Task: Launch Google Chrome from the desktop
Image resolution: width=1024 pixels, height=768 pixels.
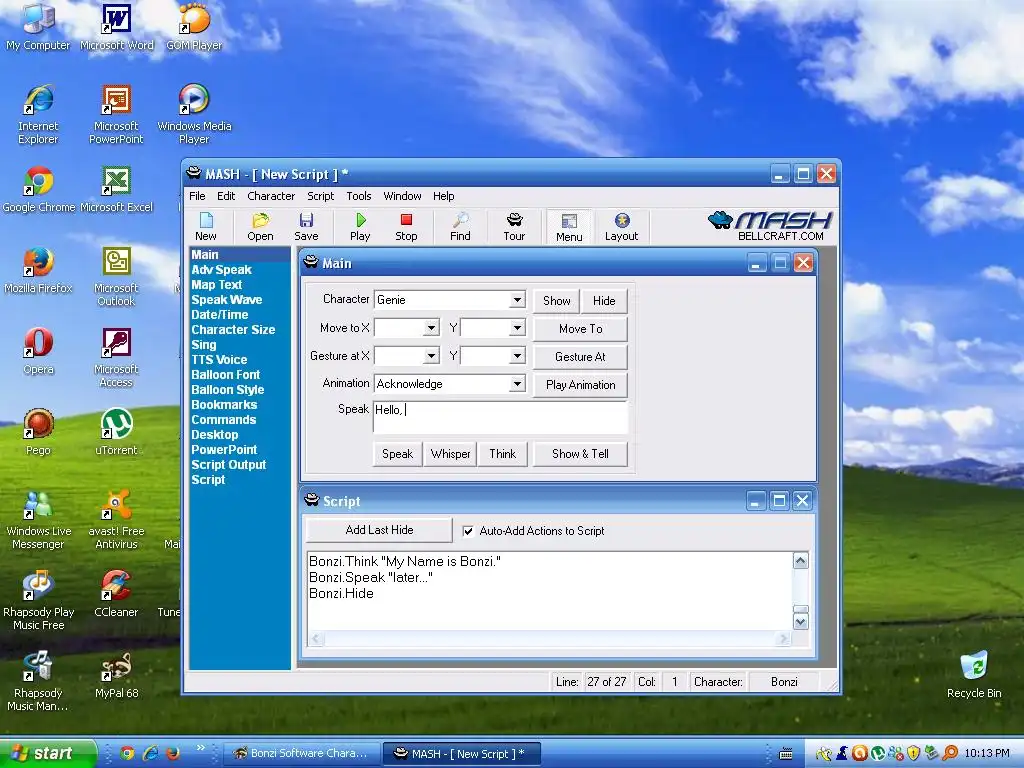Action: pyautogui.click(x=39, y=189)
